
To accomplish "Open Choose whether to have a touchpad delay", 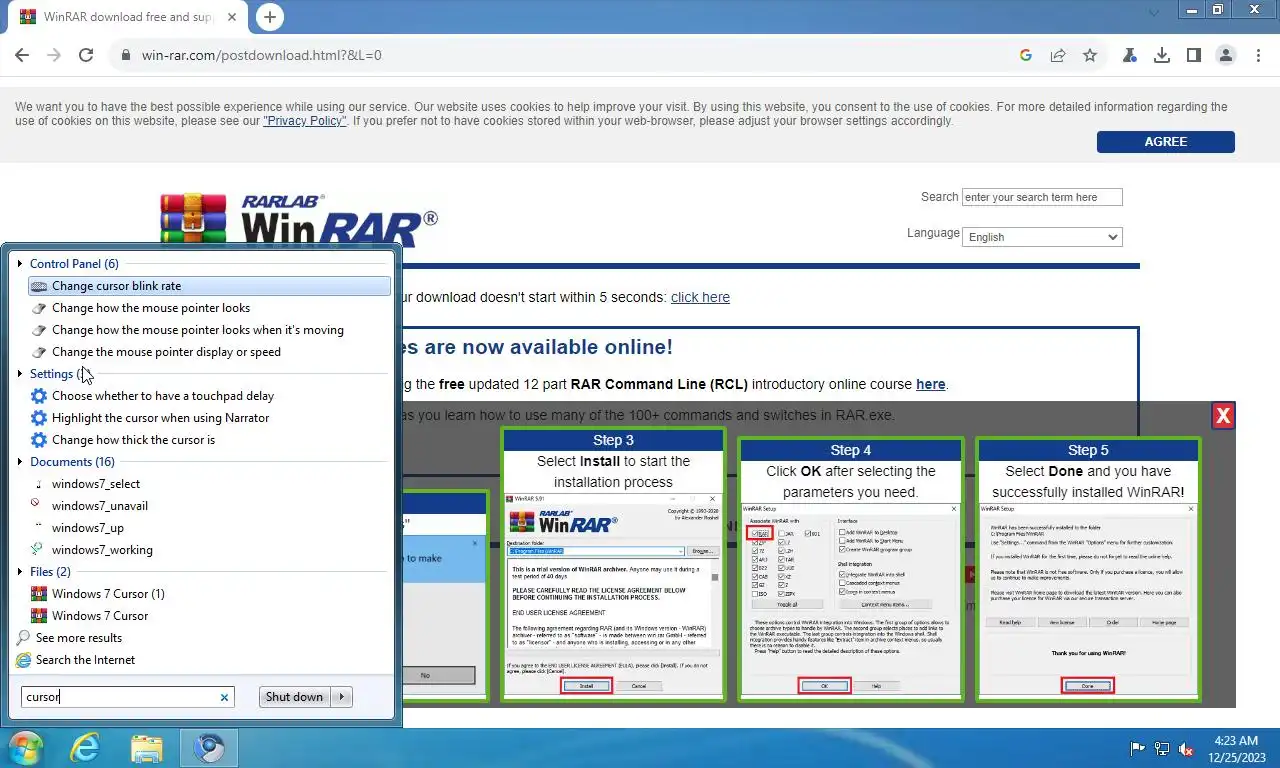I will [209, 396].
